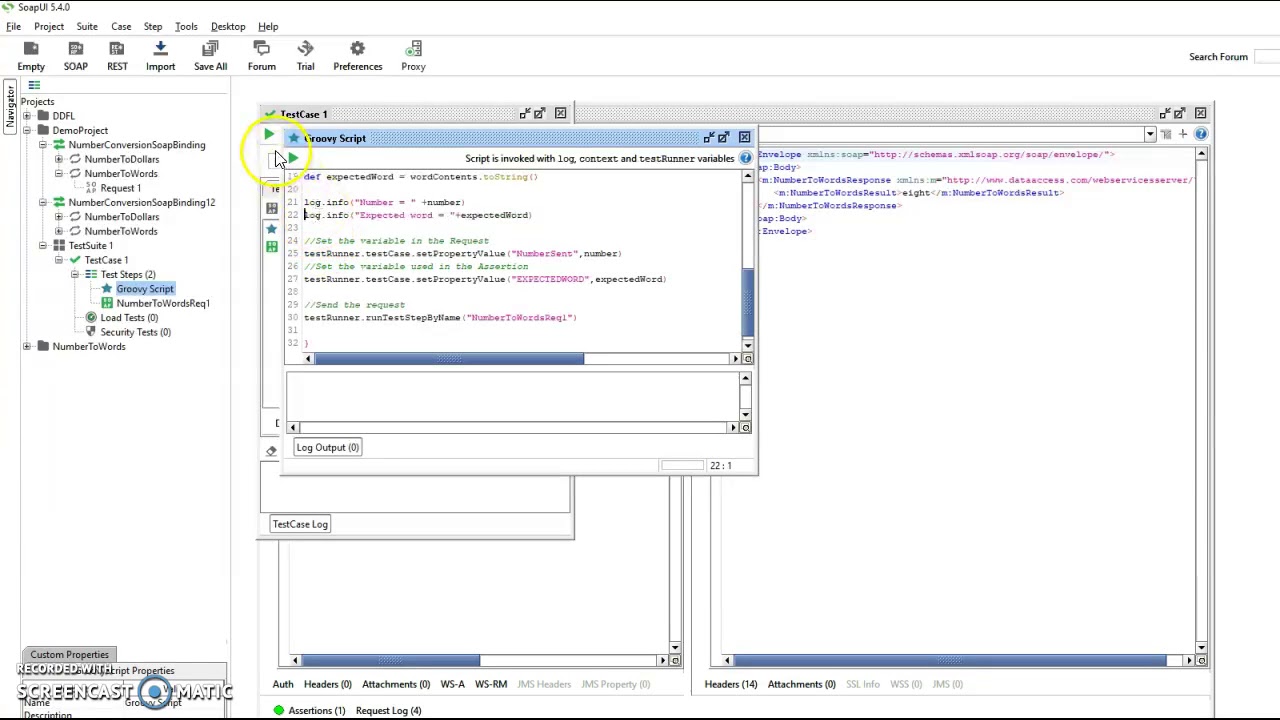Open the Forum toolbar icon
Screen dimensions: 1280x720
point(262,56)
